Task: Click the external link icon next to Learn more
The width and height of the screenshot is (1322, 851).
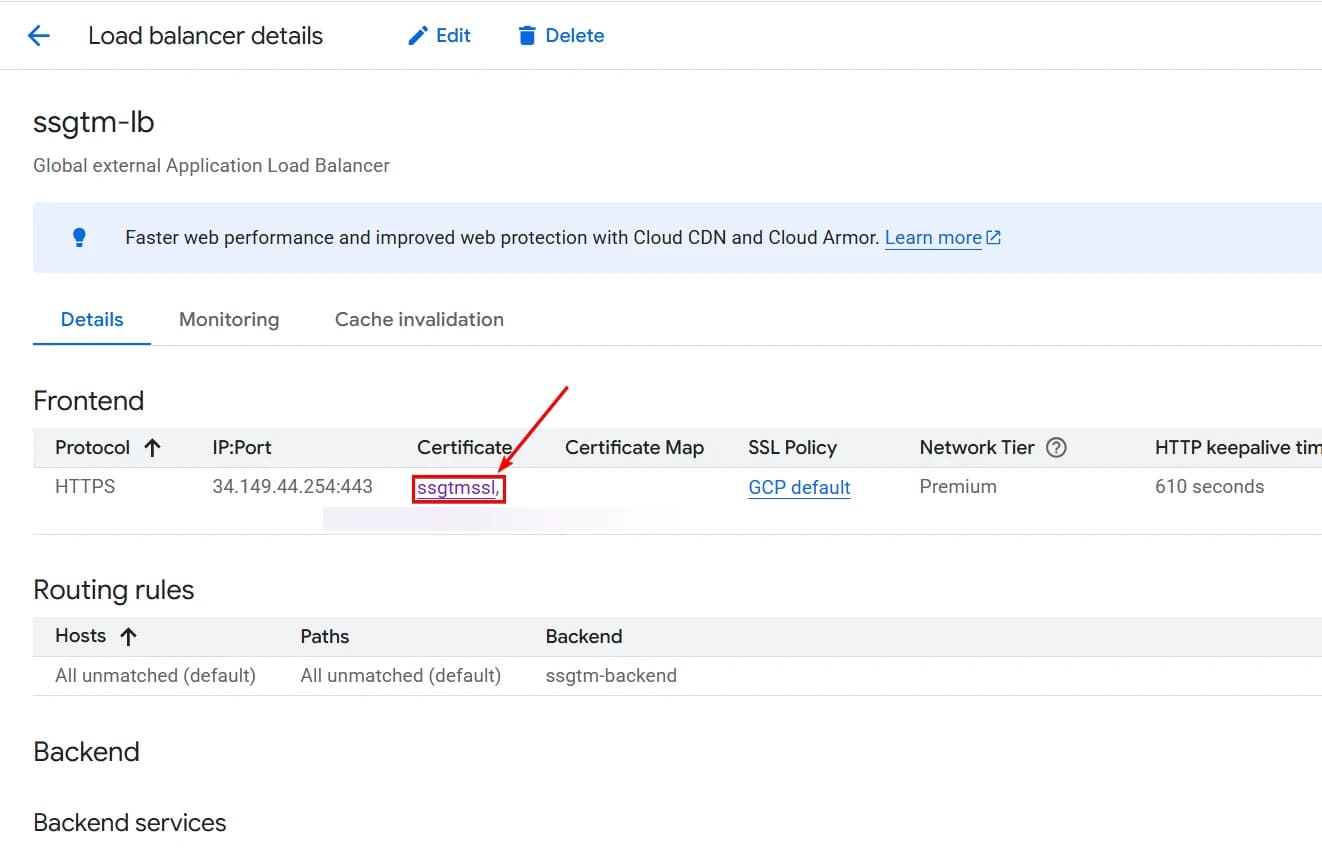Action: point(992,237)
